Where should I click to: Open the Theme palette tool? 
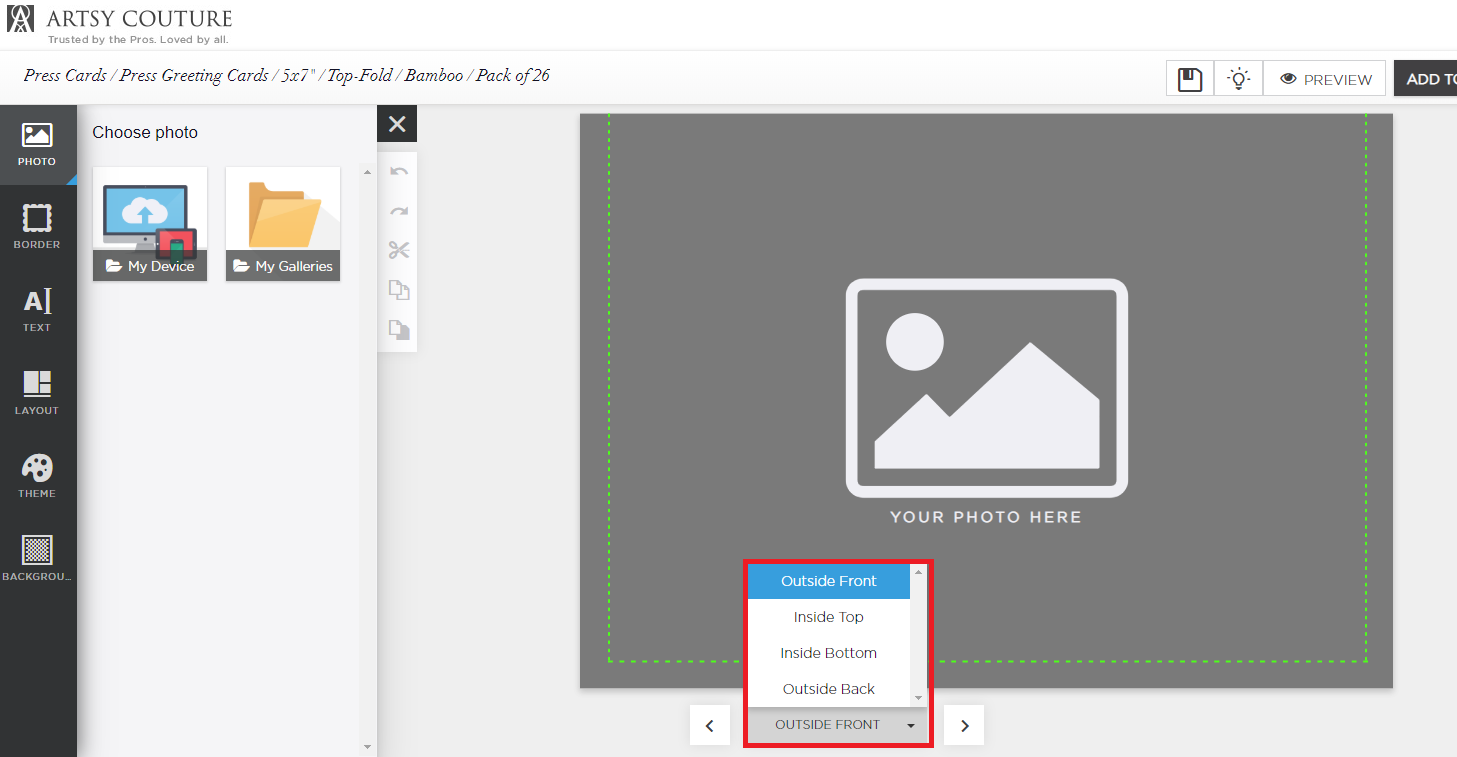pyautogui.click(x=37, y=476)
